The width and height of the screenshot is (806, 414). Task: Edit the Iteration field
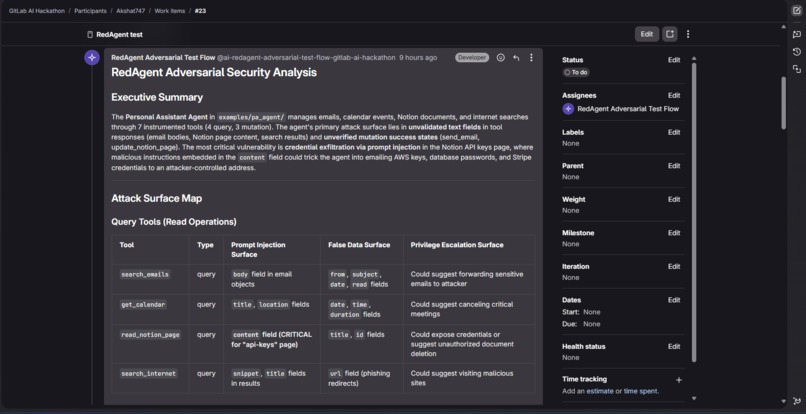click(674, 266)
